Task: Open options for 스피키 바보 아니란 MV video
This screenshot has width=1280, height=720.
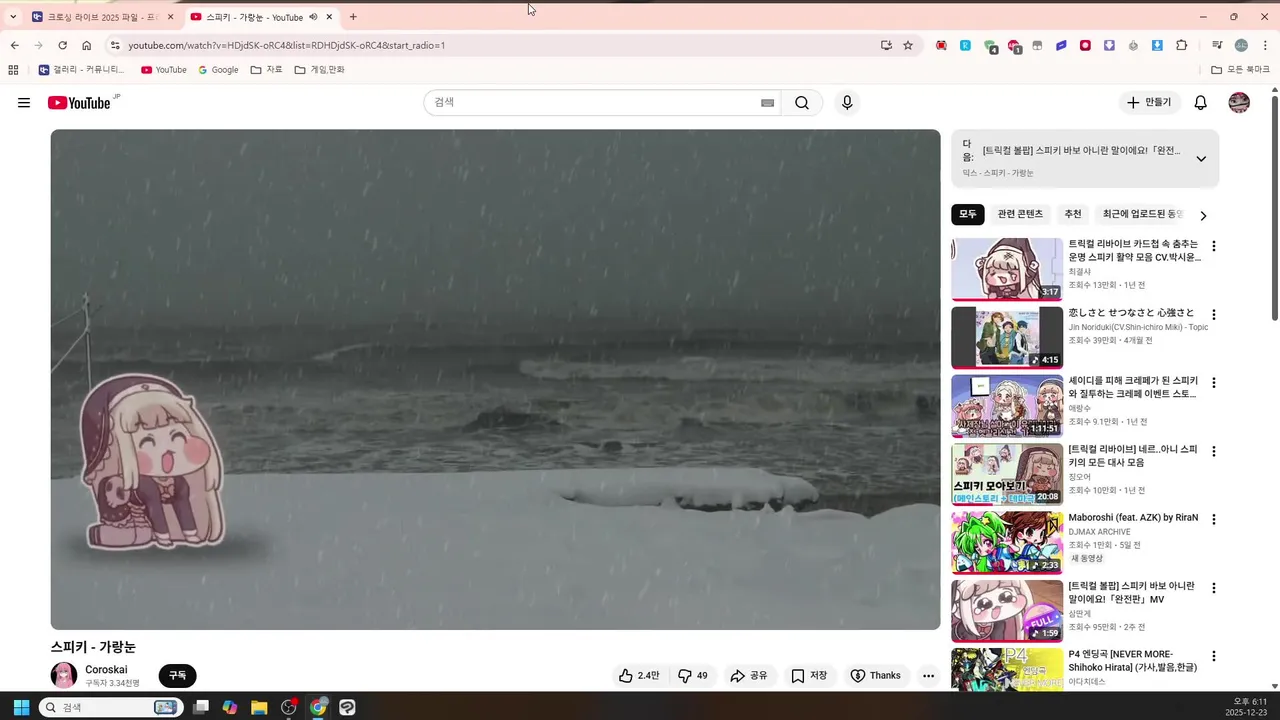Action: tap(1214, 588)
